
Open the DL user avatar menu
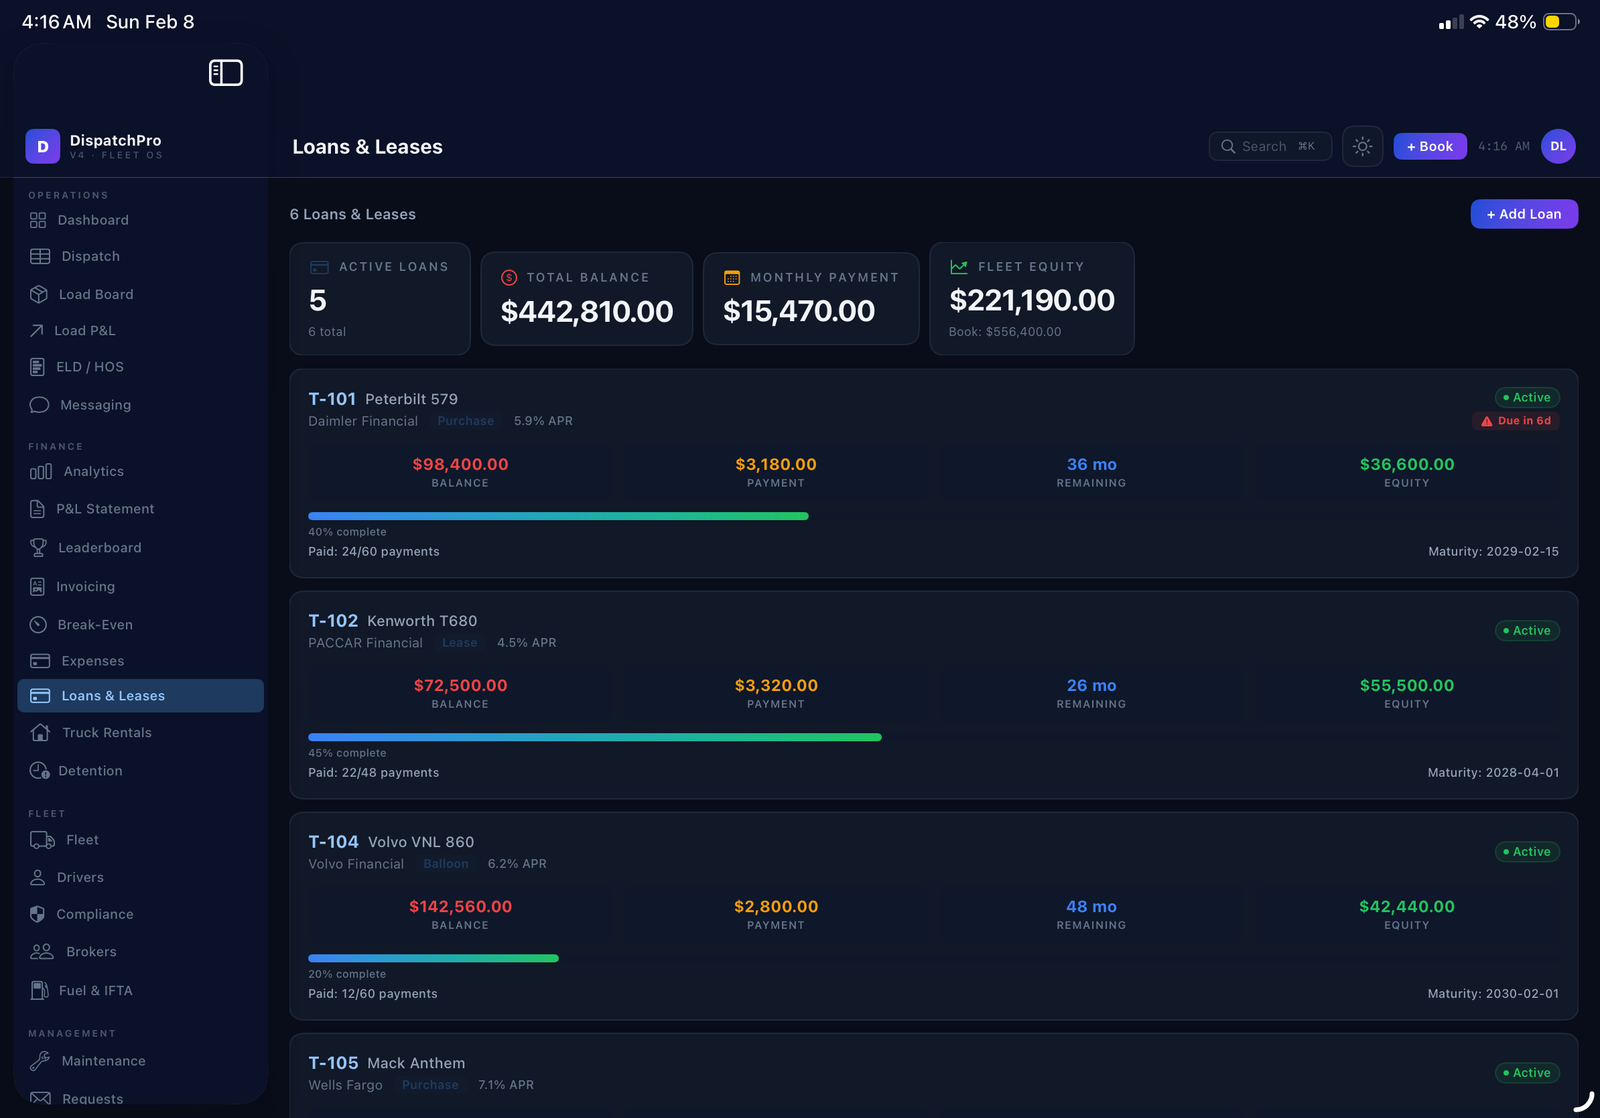[x=1557, y=147]
